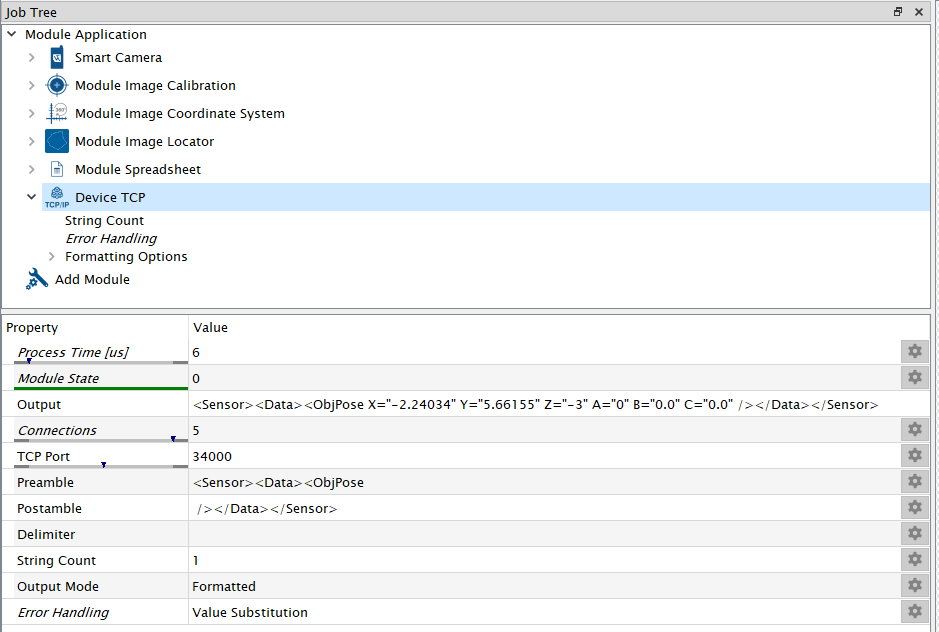939x632 pixels.
Task: Open gear settings for Module State row
Action: coord(914,377)
